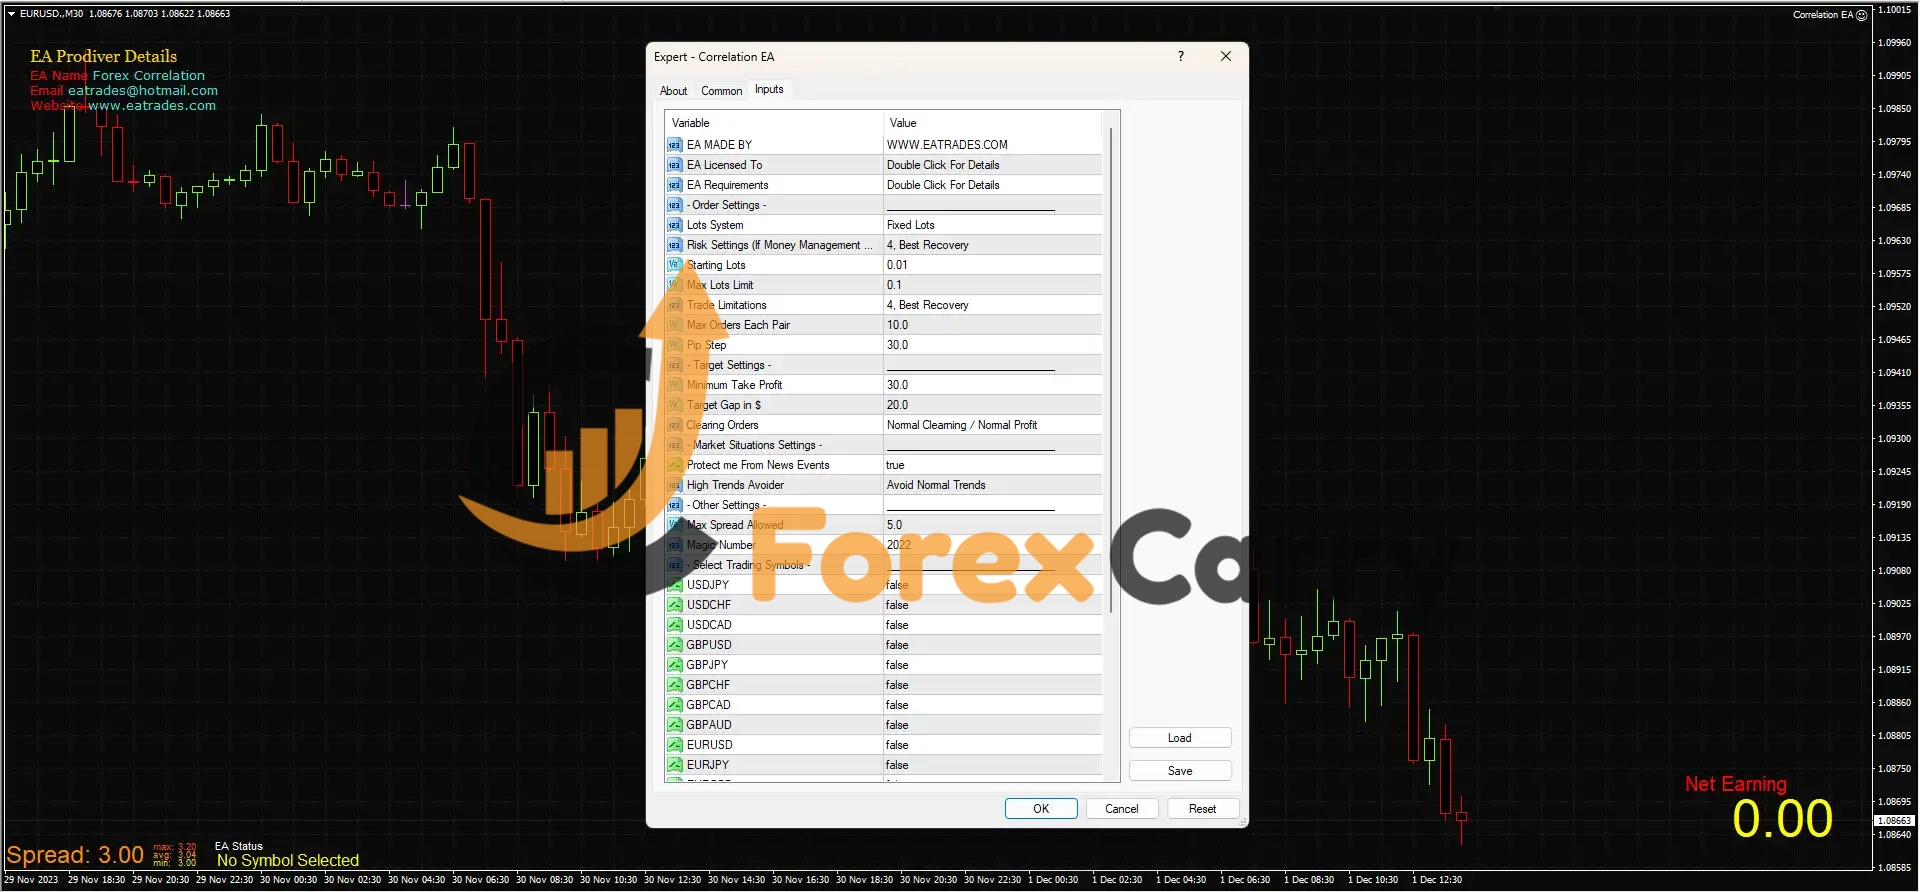The image size is (1920, 892).
Task: Click the chart icon beside GBPCAD row
Action: (674, 705)
